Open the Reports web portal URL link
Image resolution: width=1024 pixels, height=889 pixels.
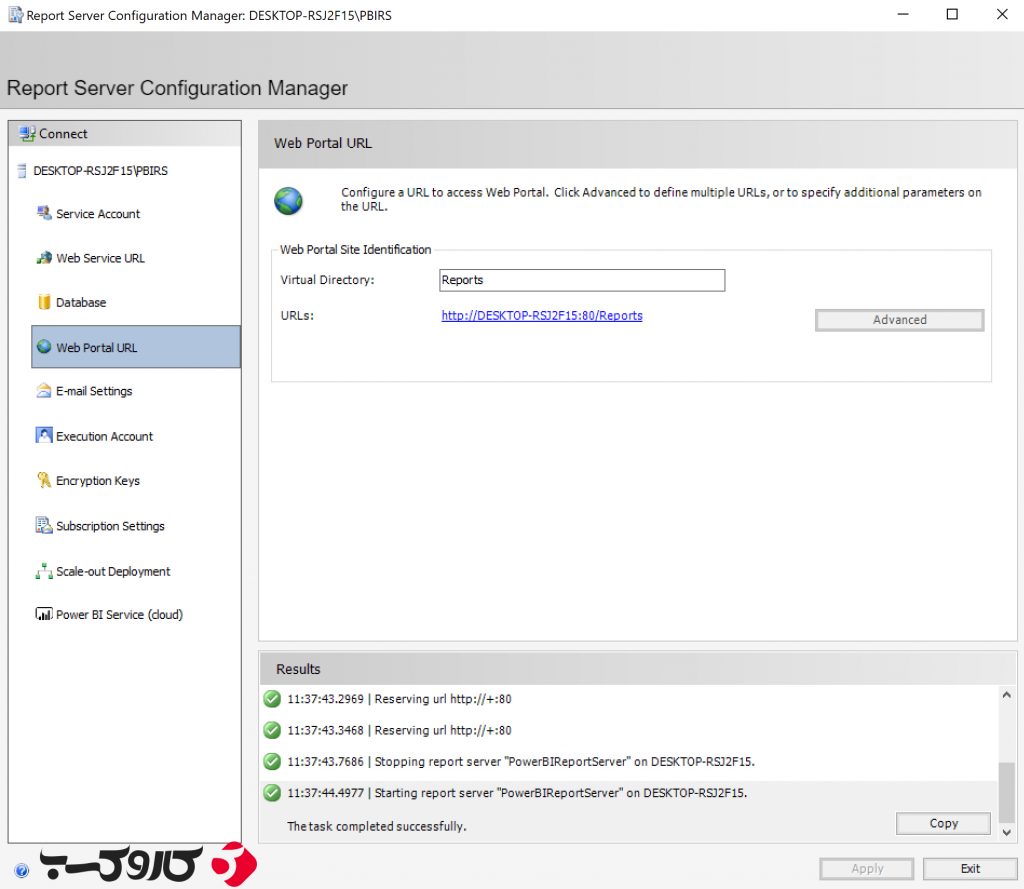(x=541, y=315)
